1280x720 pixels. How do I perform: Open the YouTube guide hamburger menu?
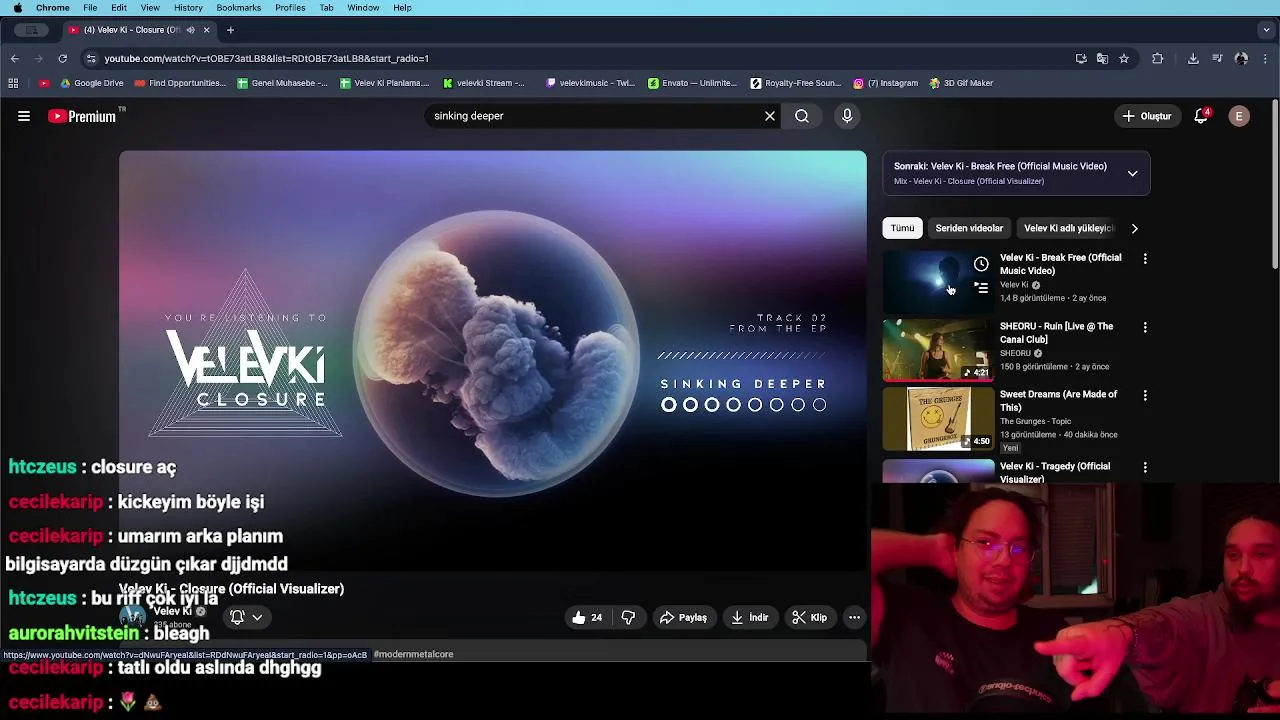click(24, 116)
